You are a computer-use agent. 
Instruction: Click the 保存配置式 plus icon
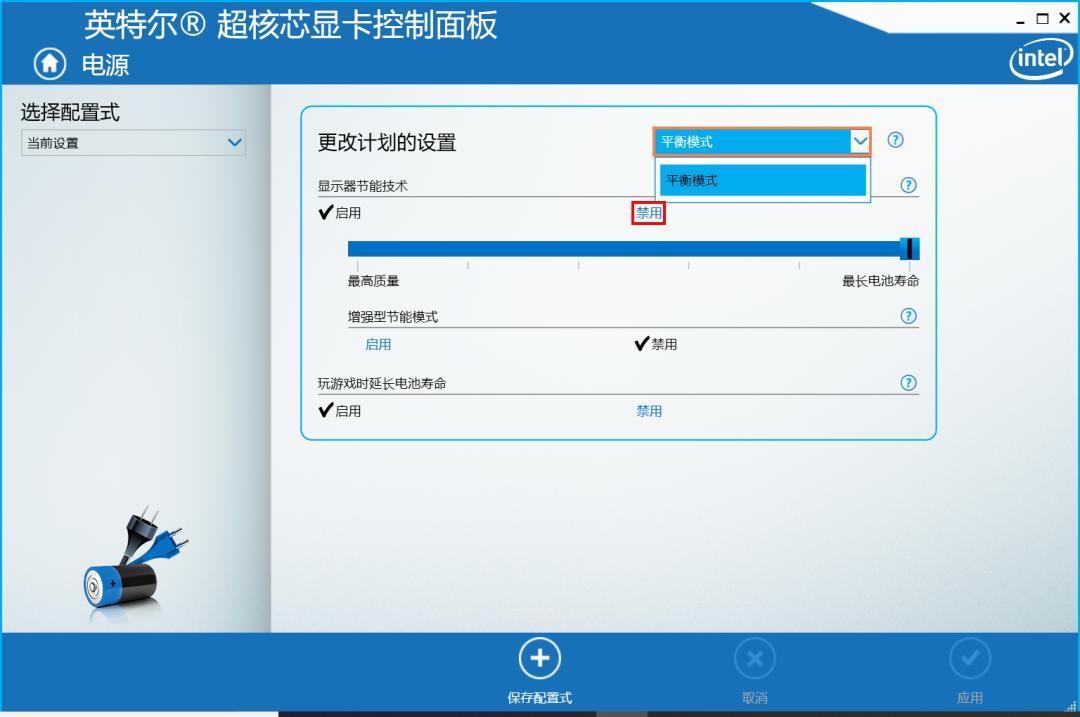pyautogui.click(x=540, y=658)
